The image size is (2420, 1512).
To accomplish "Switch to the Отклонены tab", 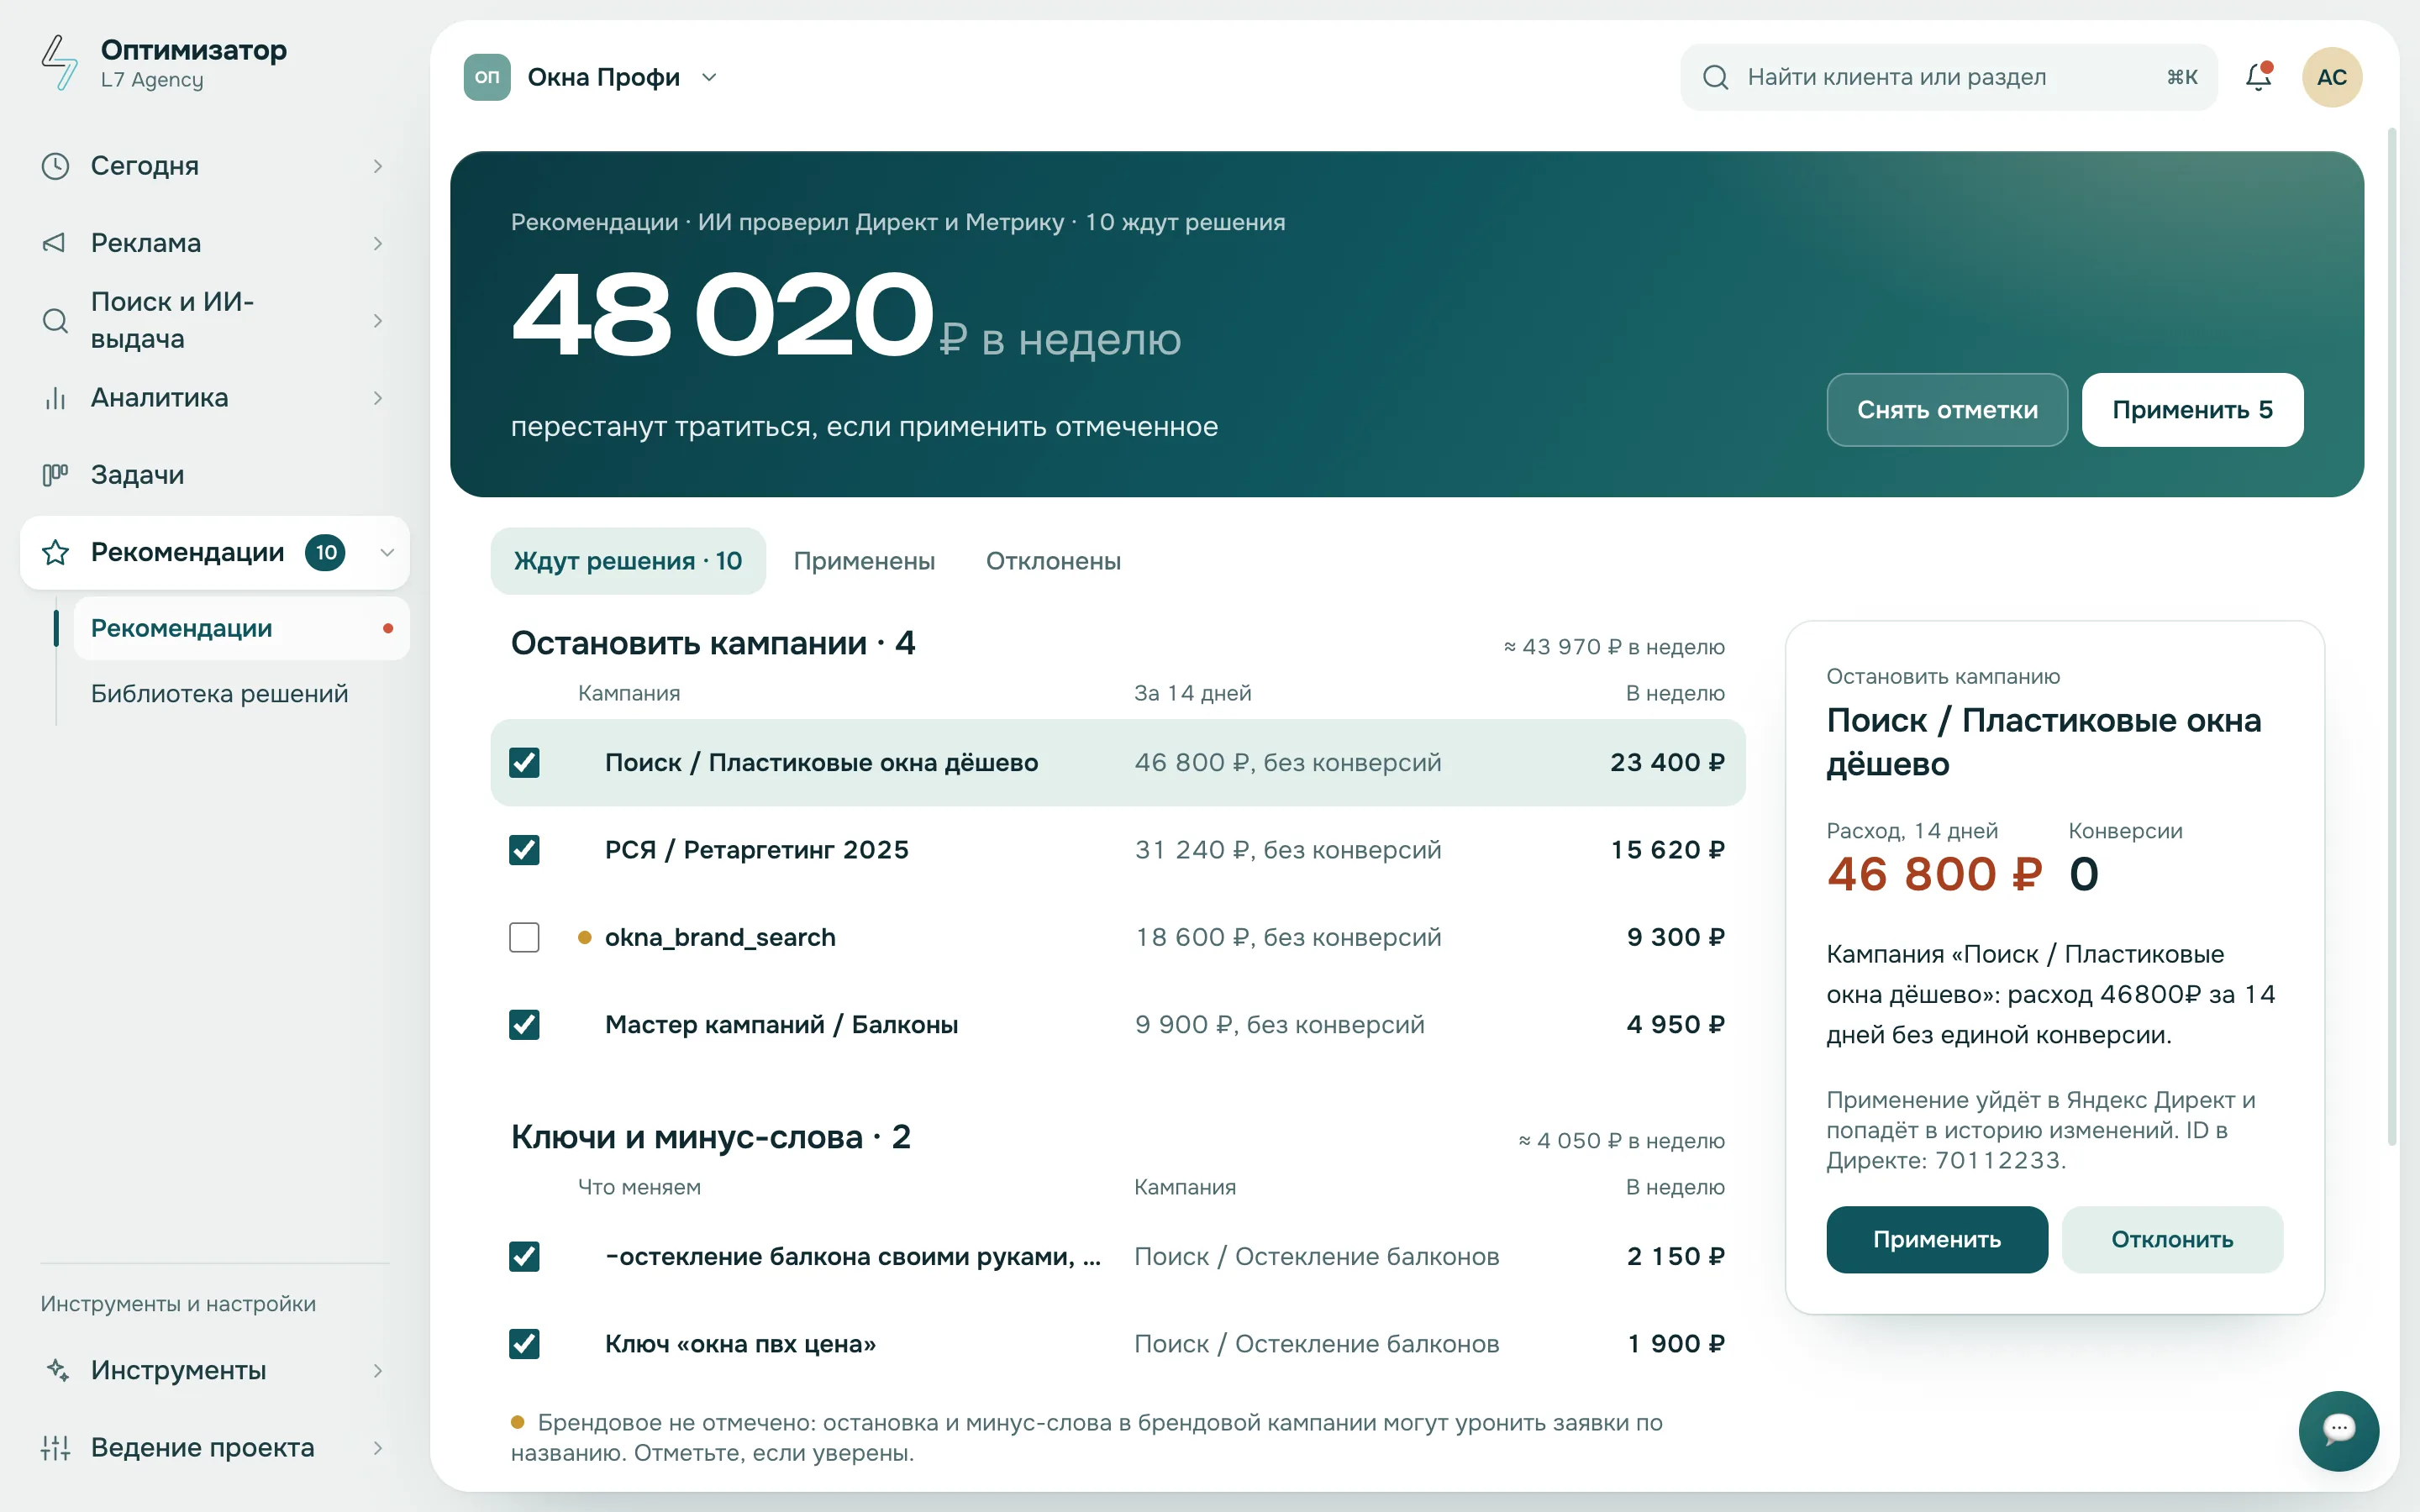I will 1053,561.
